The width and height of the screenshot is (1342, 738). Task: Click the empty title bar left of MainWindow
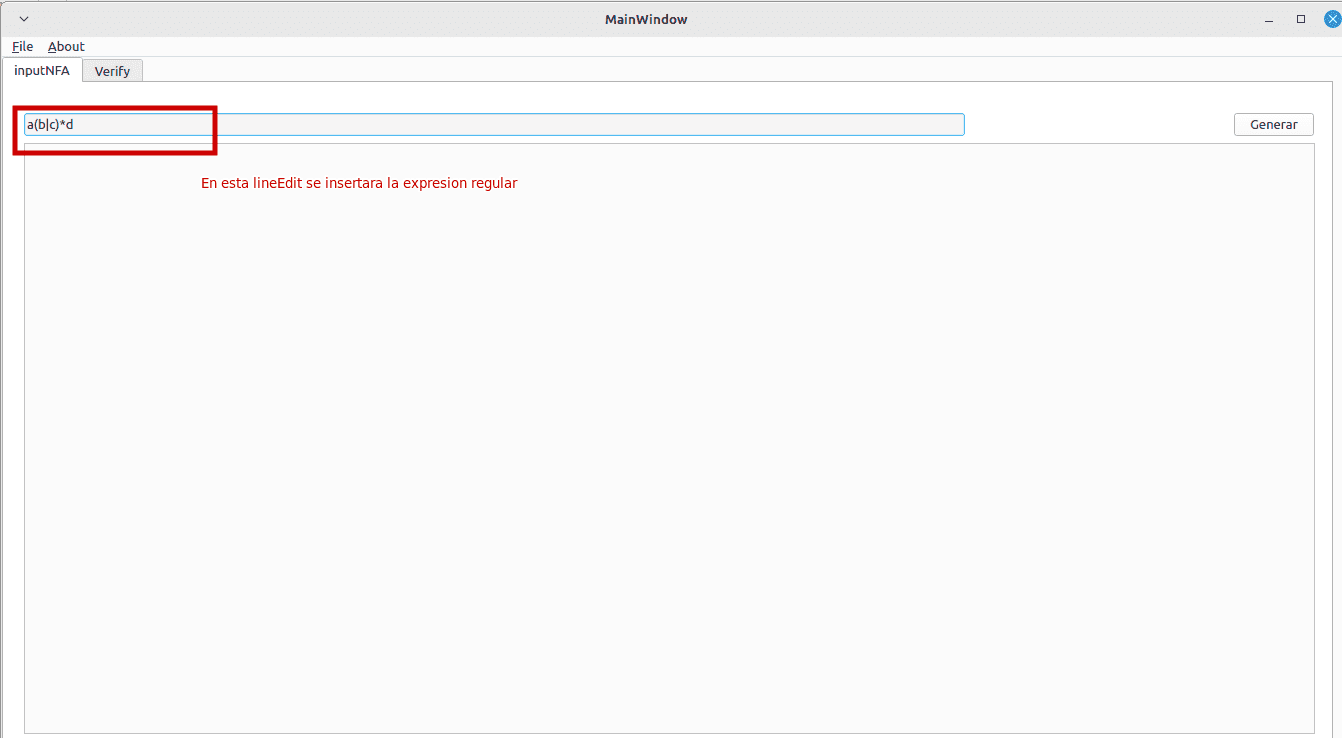[x=300, y=19]
